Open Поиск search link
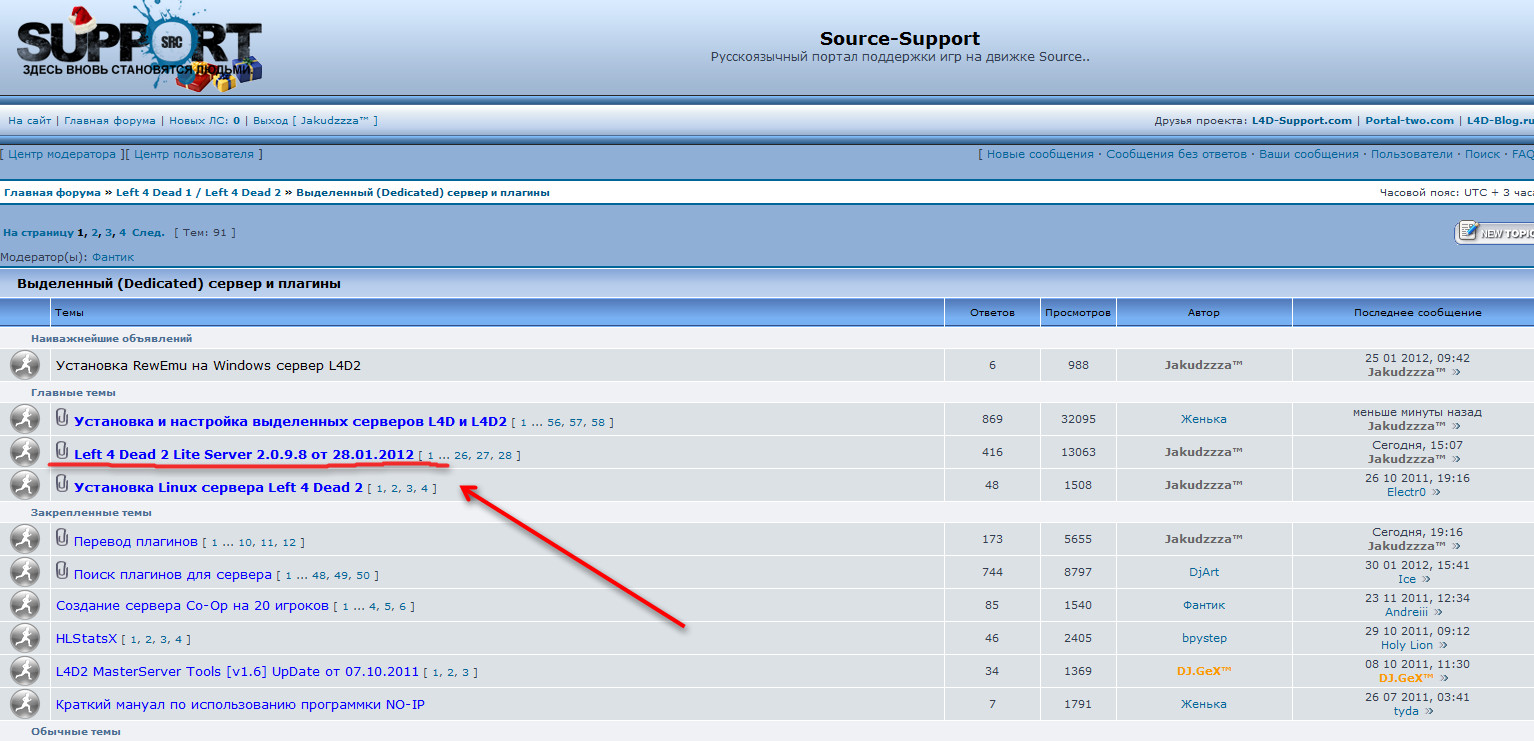 1482,154
